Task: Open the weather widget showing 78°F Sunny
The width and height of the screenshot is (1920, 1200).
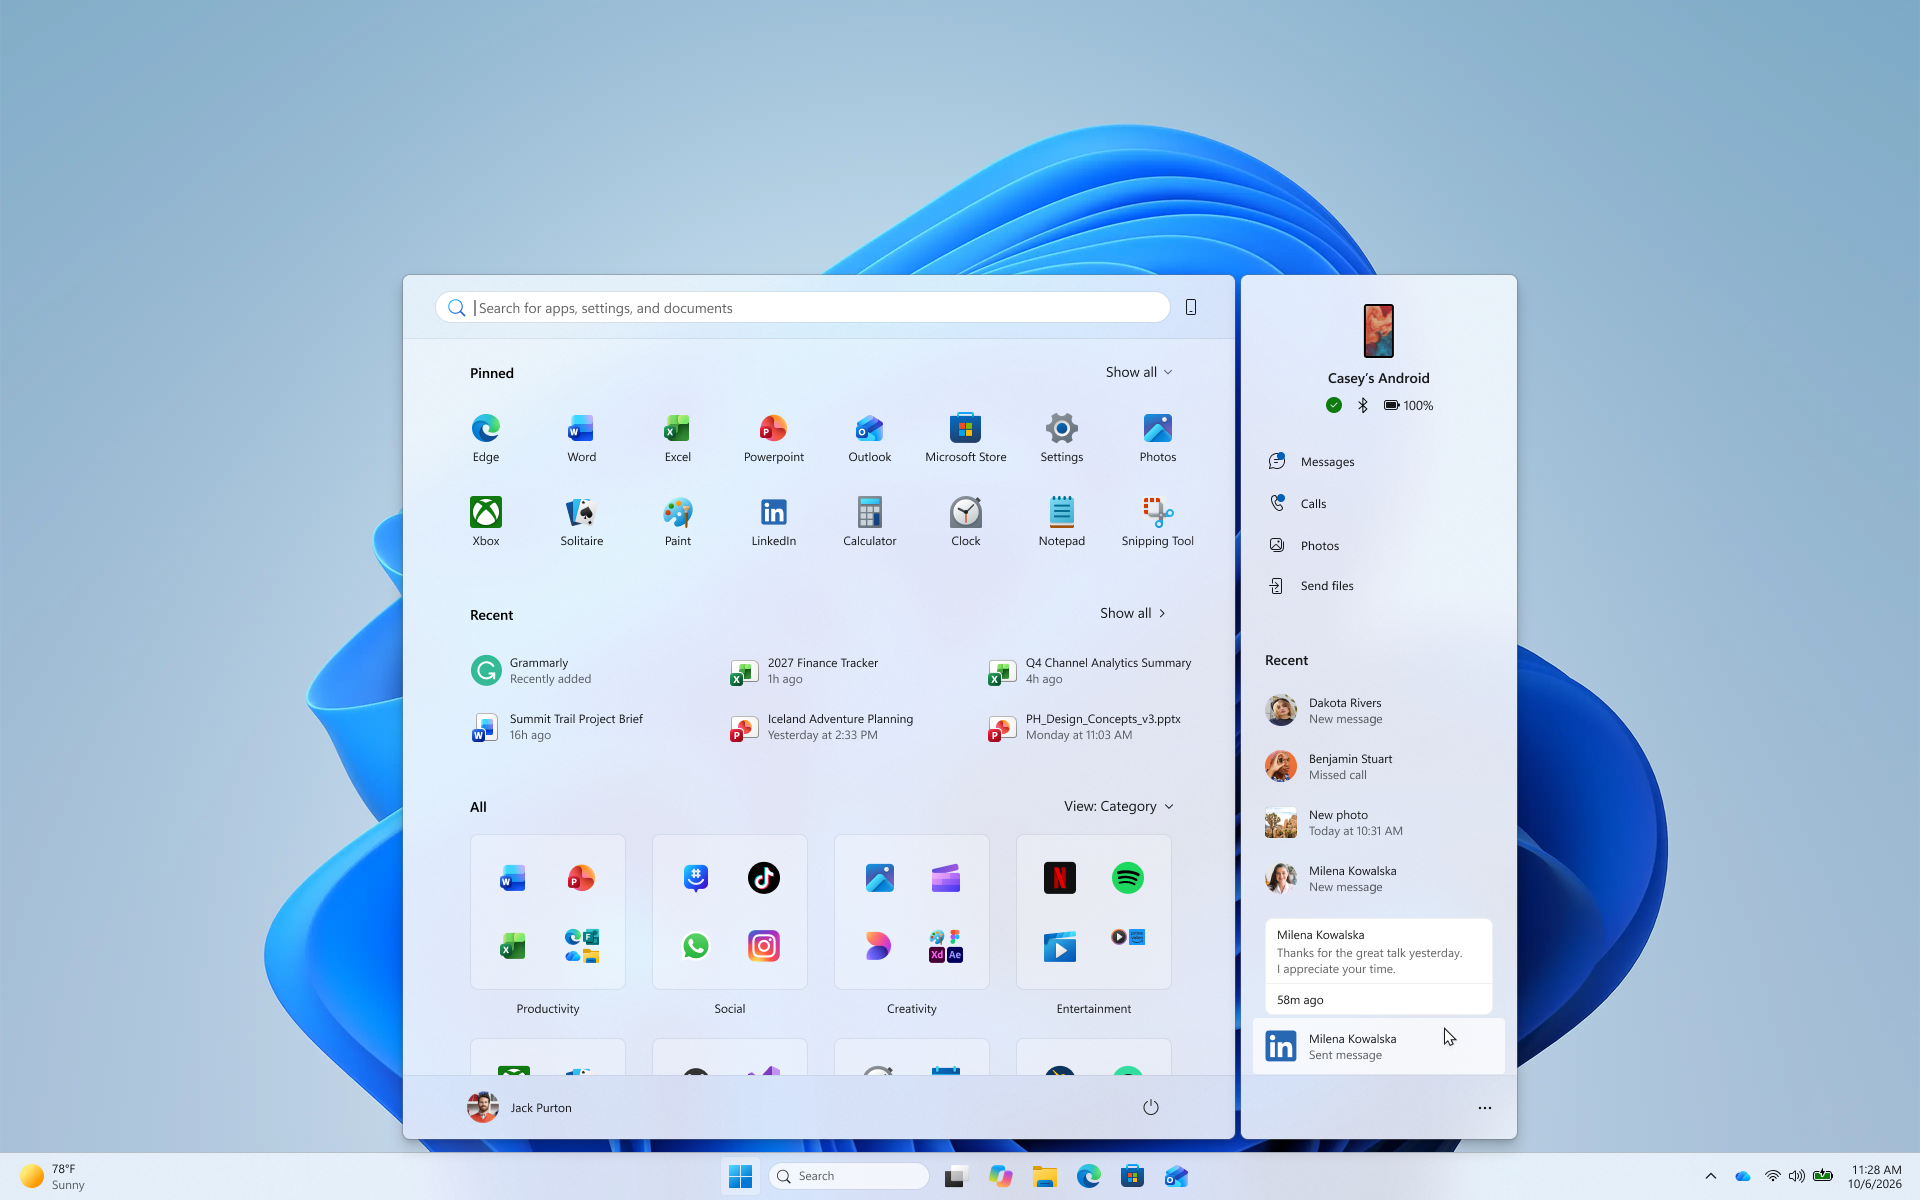Action: pyautogui.click(x=54, y=1176)
